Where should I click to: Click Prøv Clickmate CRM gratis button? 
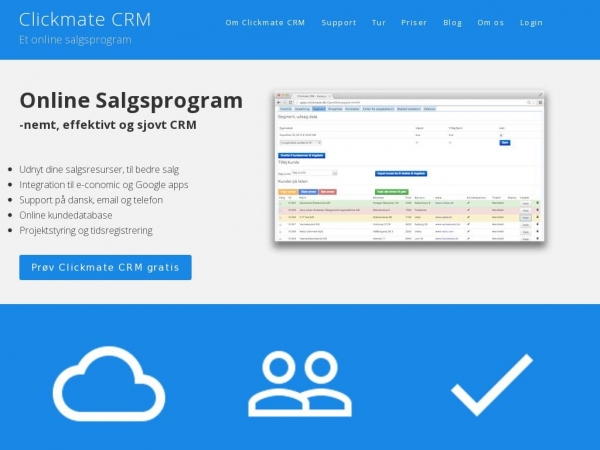click(x=105, y=267)
